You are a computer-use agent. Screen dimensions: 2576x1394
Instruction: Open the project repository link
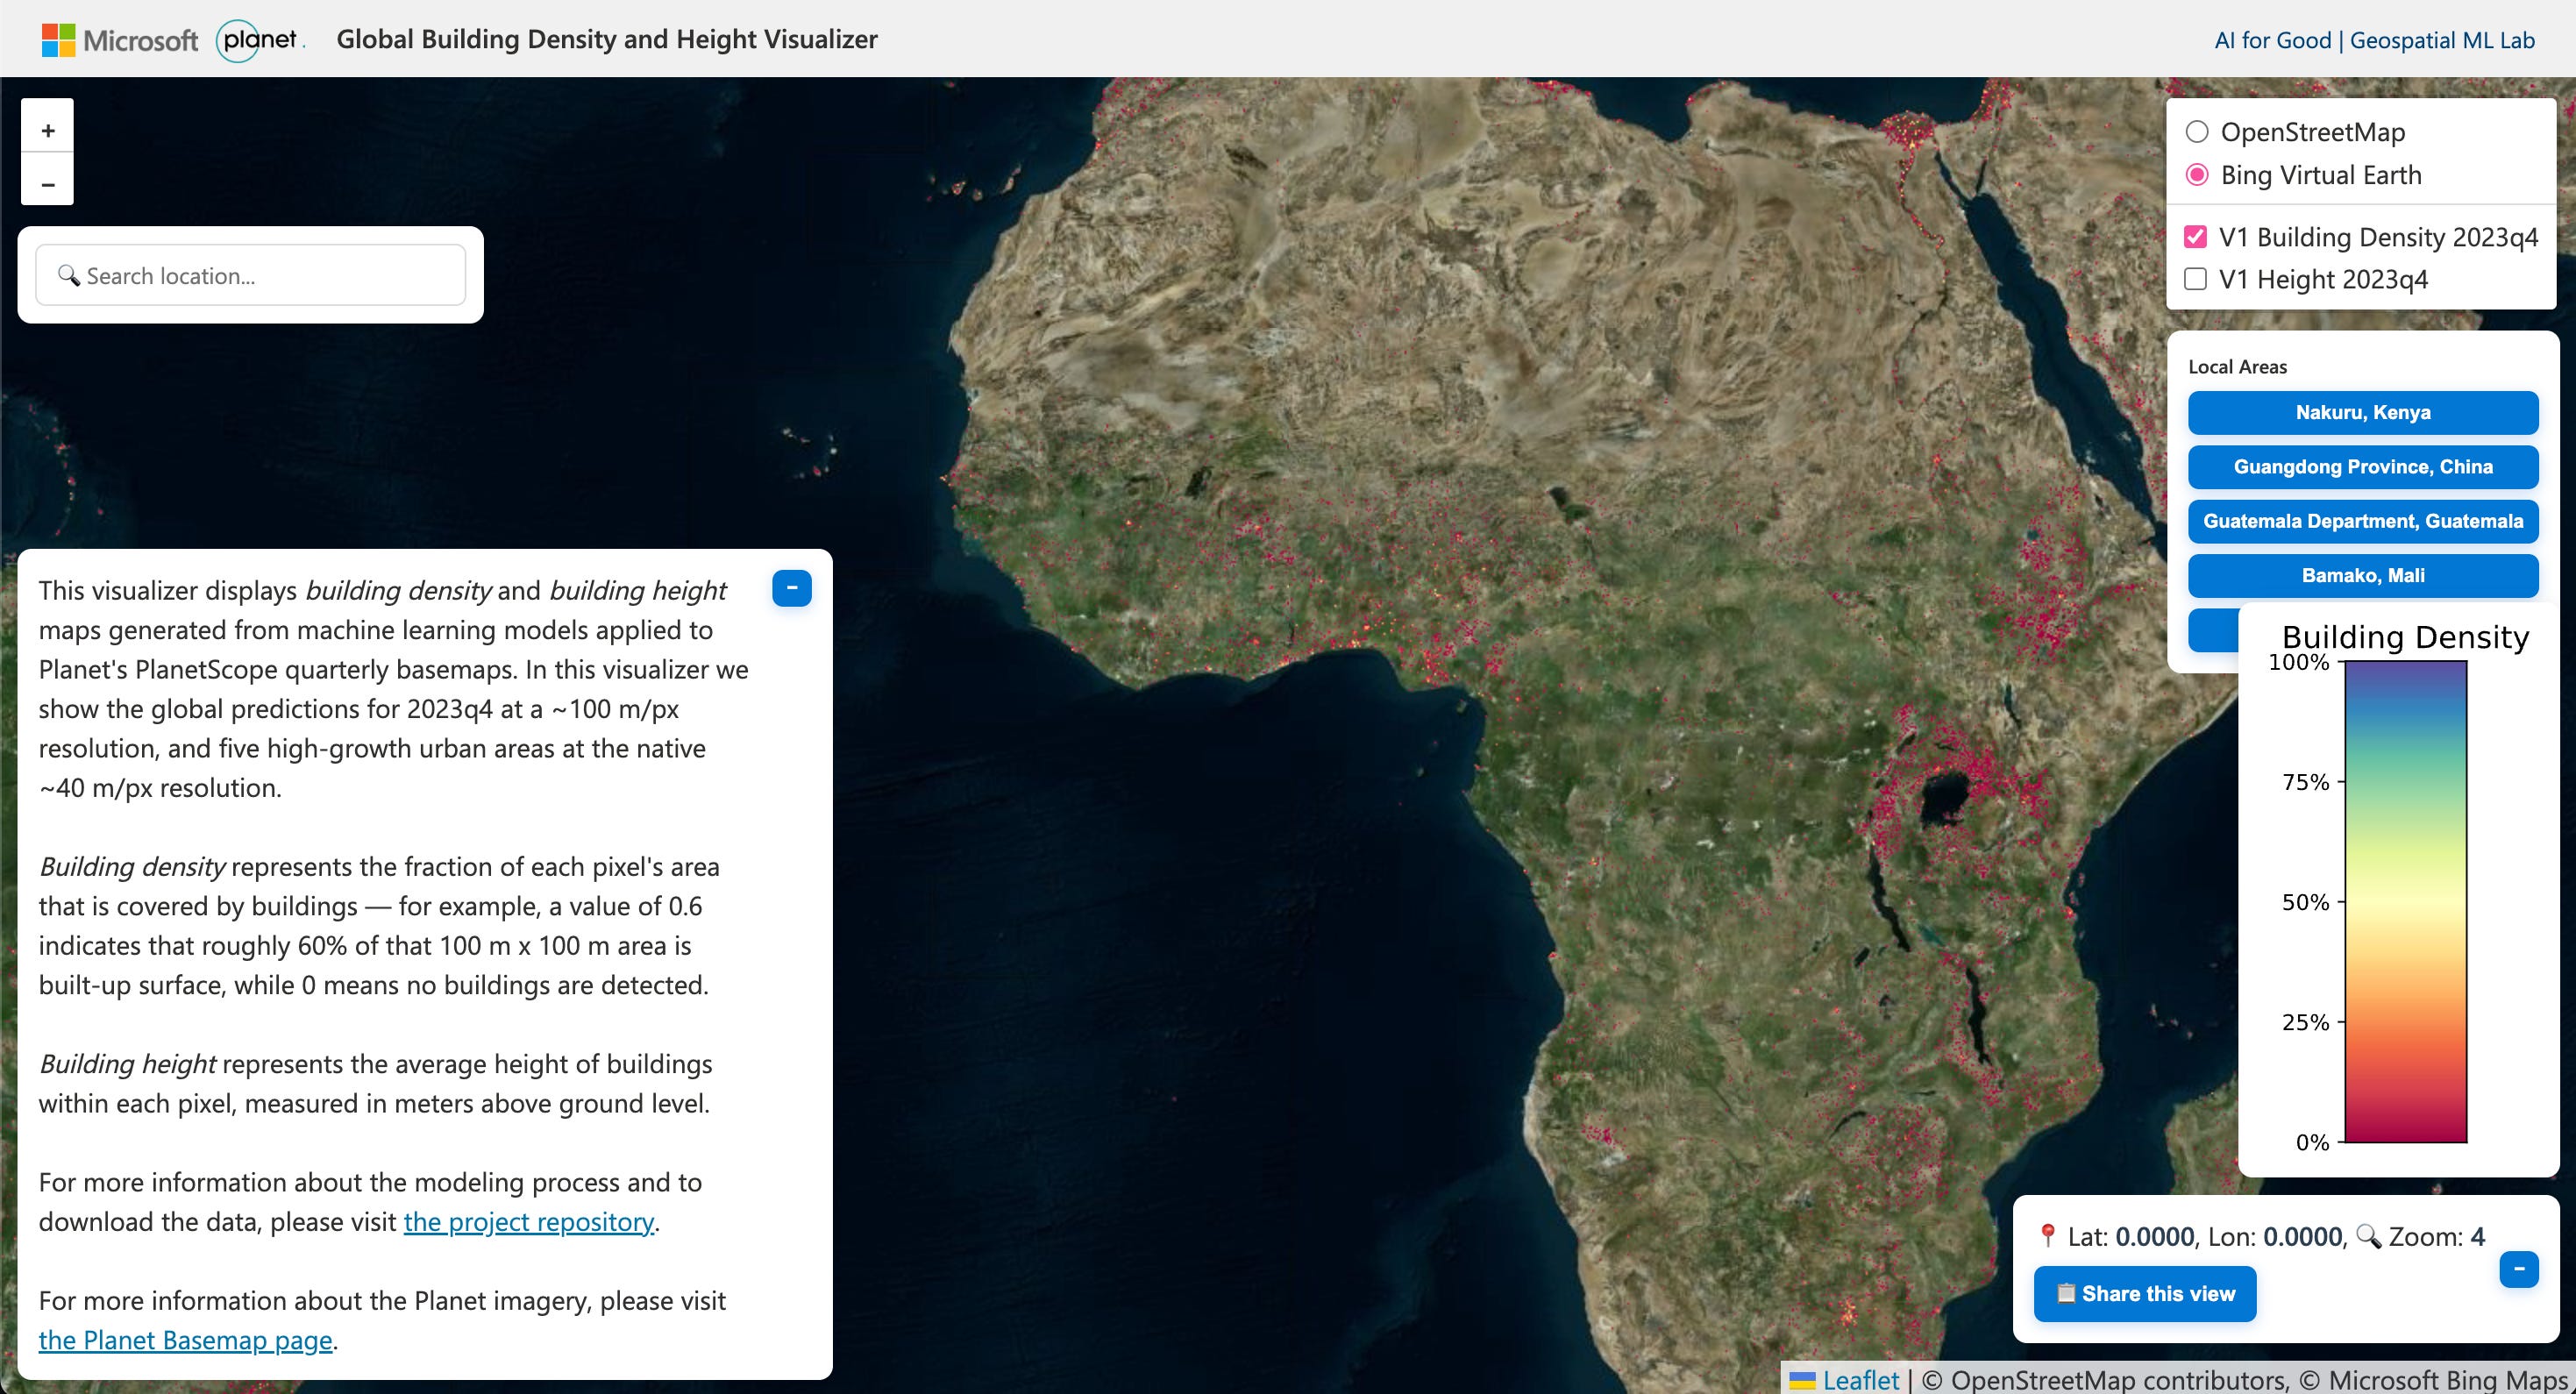[528, 1222]
